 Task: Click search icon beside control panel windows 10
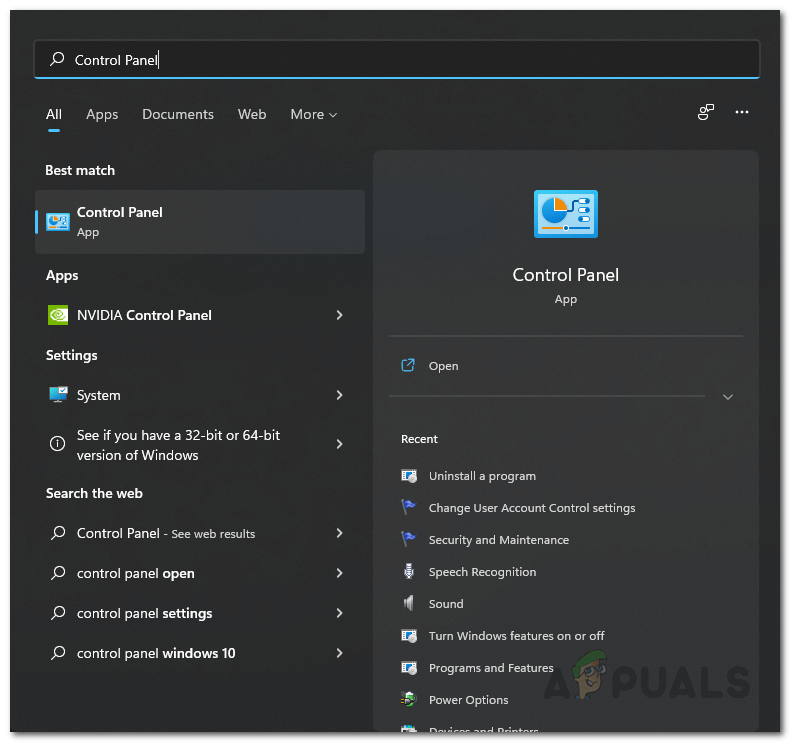58,653
